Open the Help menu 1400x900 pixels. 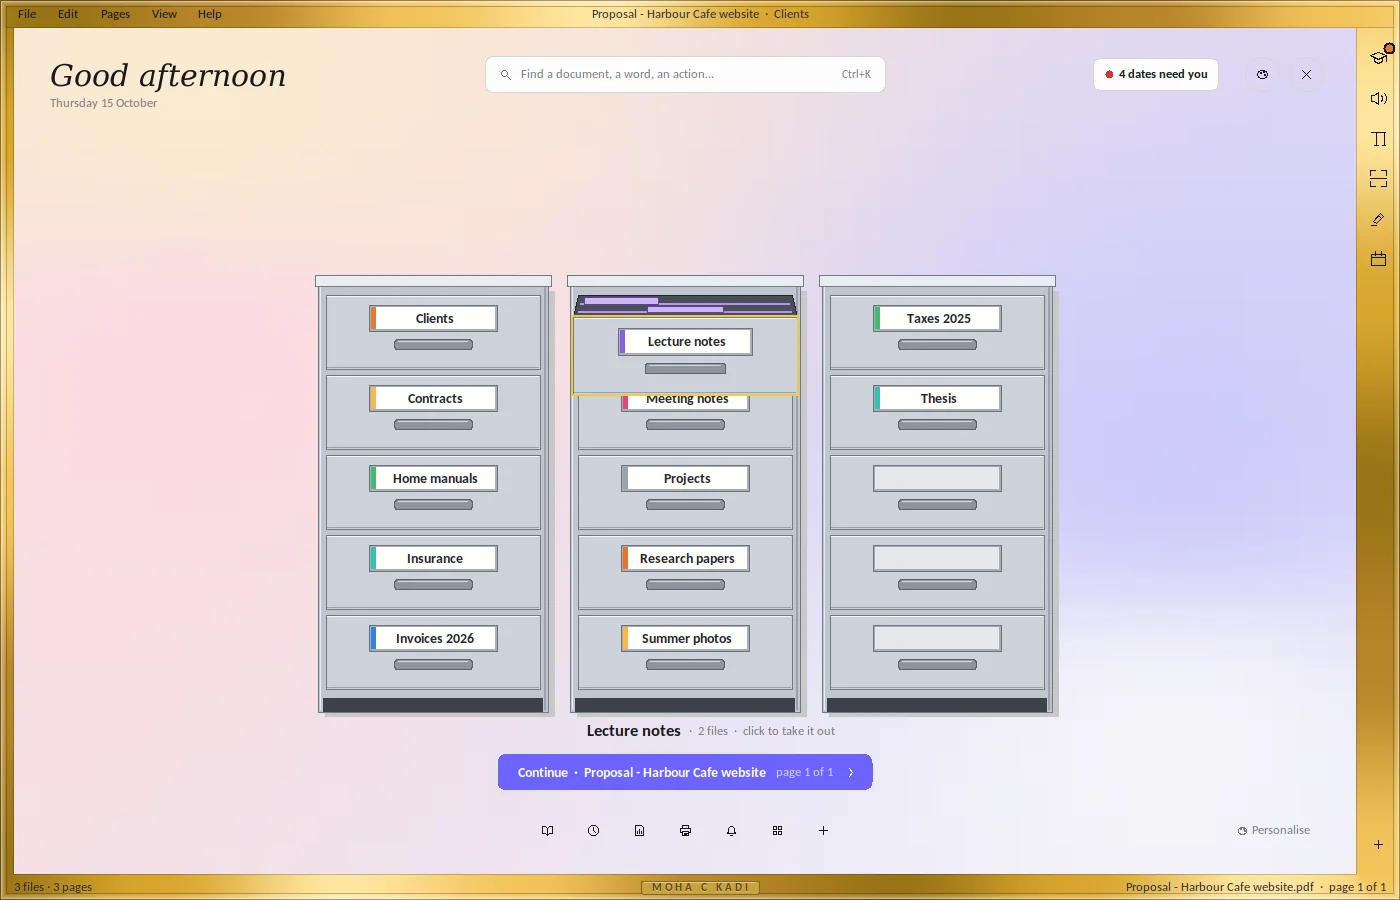tap(209, 14)
